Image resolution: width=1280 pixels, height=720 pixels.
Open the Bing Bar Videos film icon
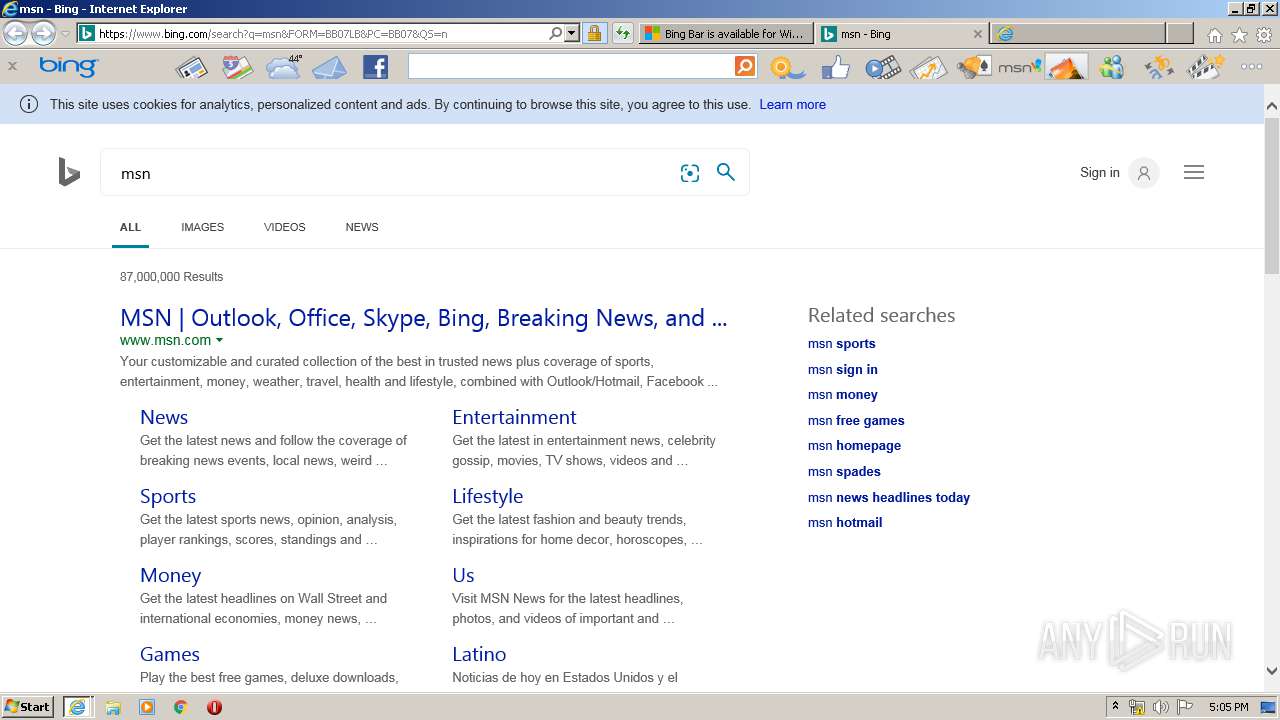coord(882,68)
